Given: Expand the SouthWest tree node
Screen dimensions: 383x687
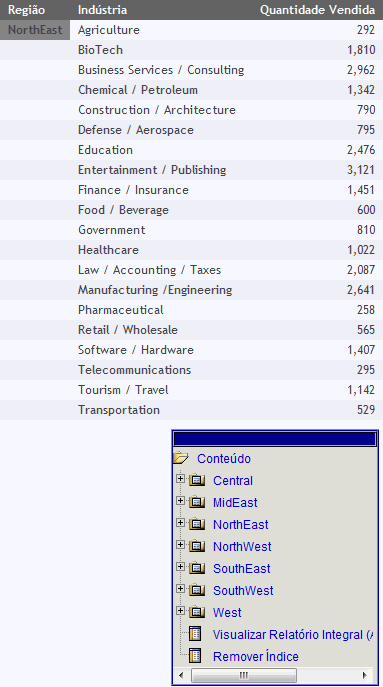Looking at the screenshot, I should (180, 588).
